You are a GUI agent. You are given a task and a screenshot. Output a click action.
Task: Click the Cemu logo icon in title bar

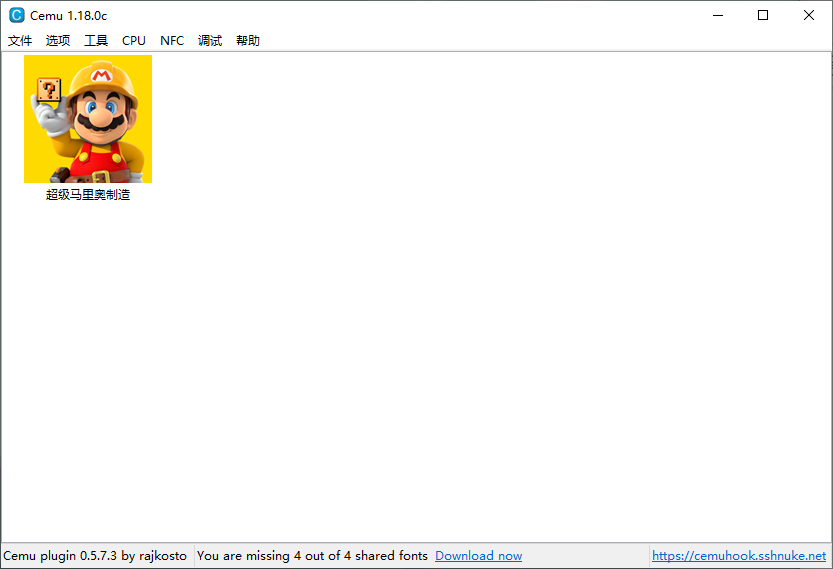(17, 15)
